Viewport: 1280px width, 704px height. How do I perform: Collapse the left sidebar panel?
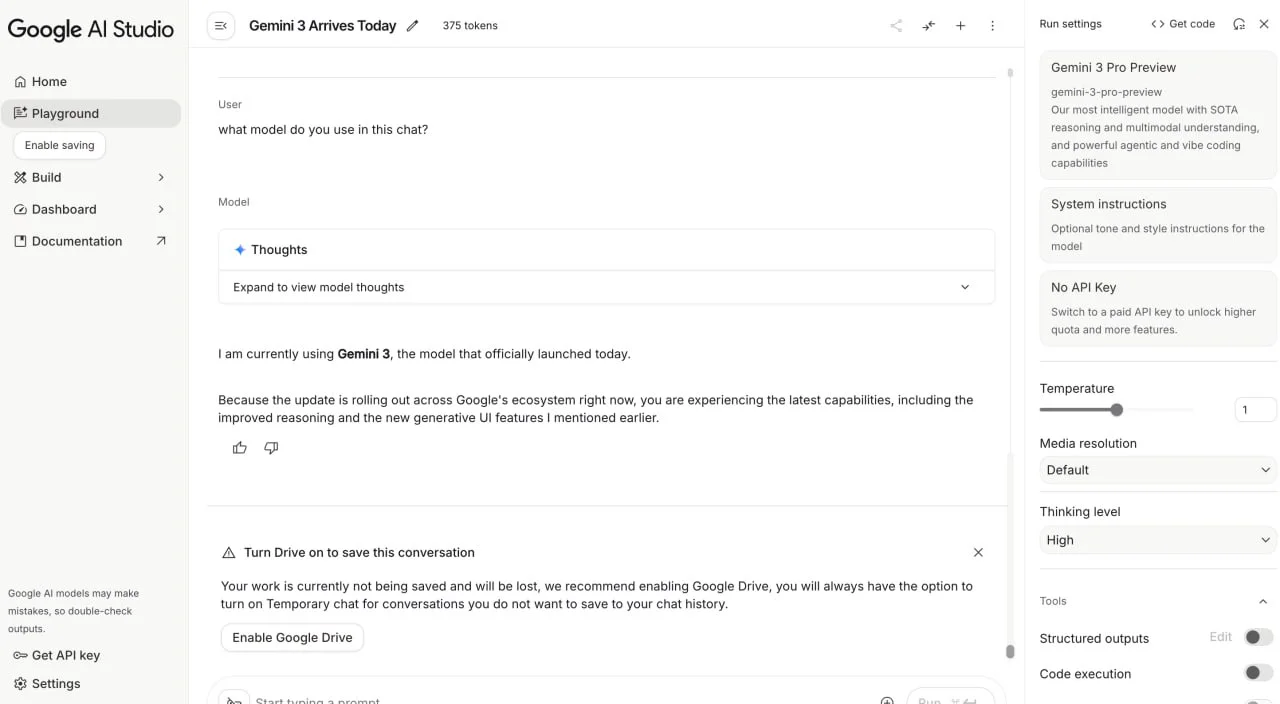pos(221,26)
